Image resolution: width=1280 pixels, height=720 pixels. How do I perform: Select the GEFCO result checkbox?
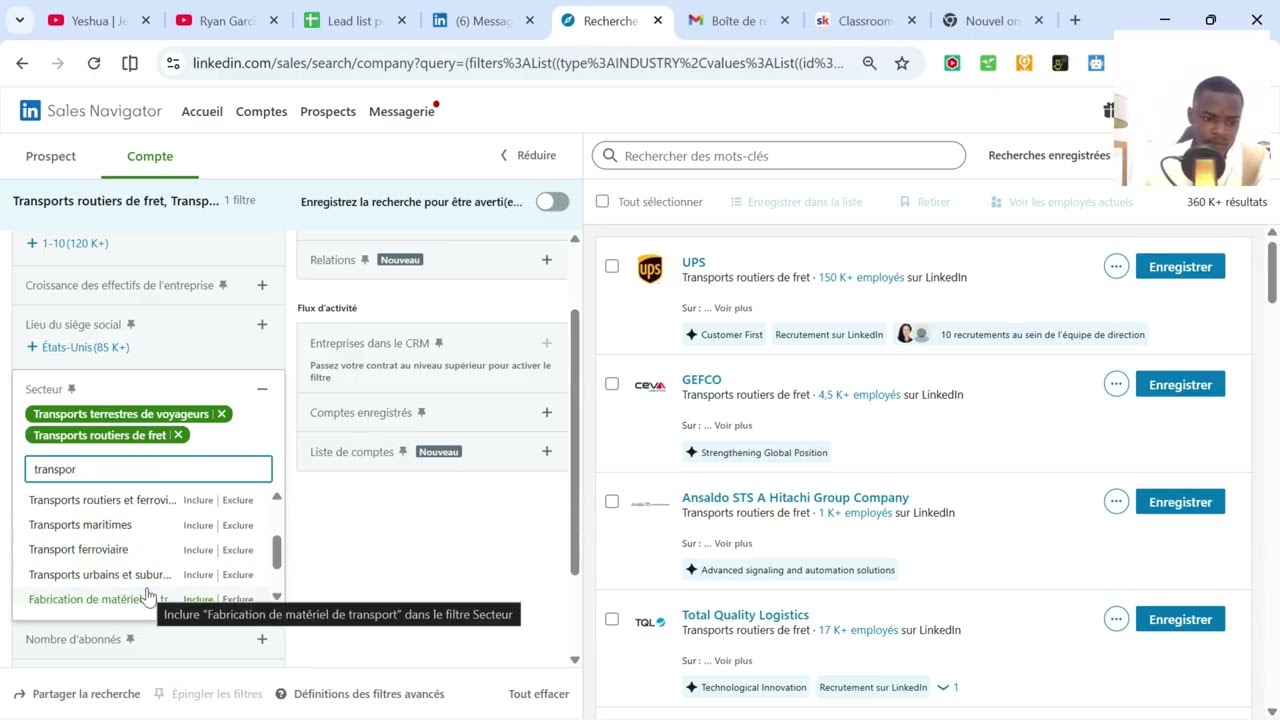point(612,384)
